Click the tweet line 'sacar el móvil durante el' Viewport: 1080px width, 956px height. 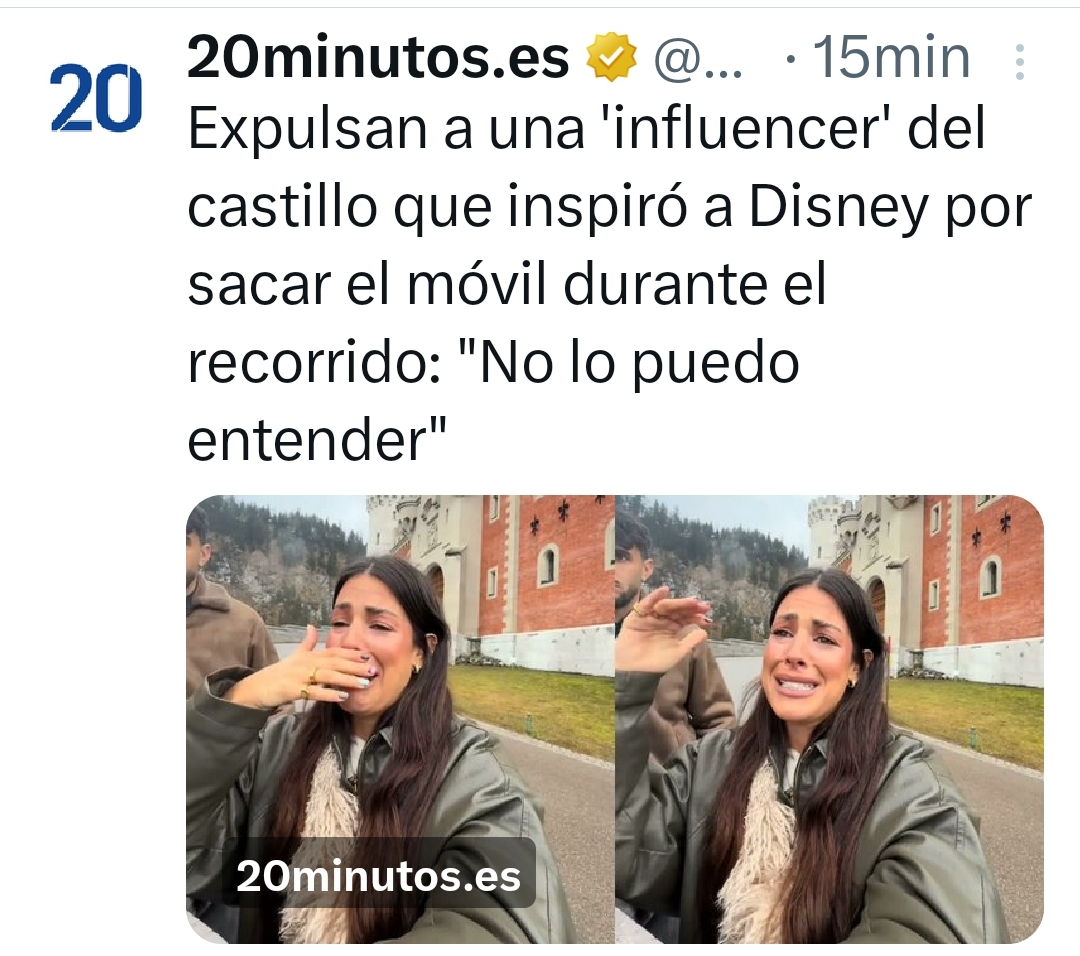point(506,284)
